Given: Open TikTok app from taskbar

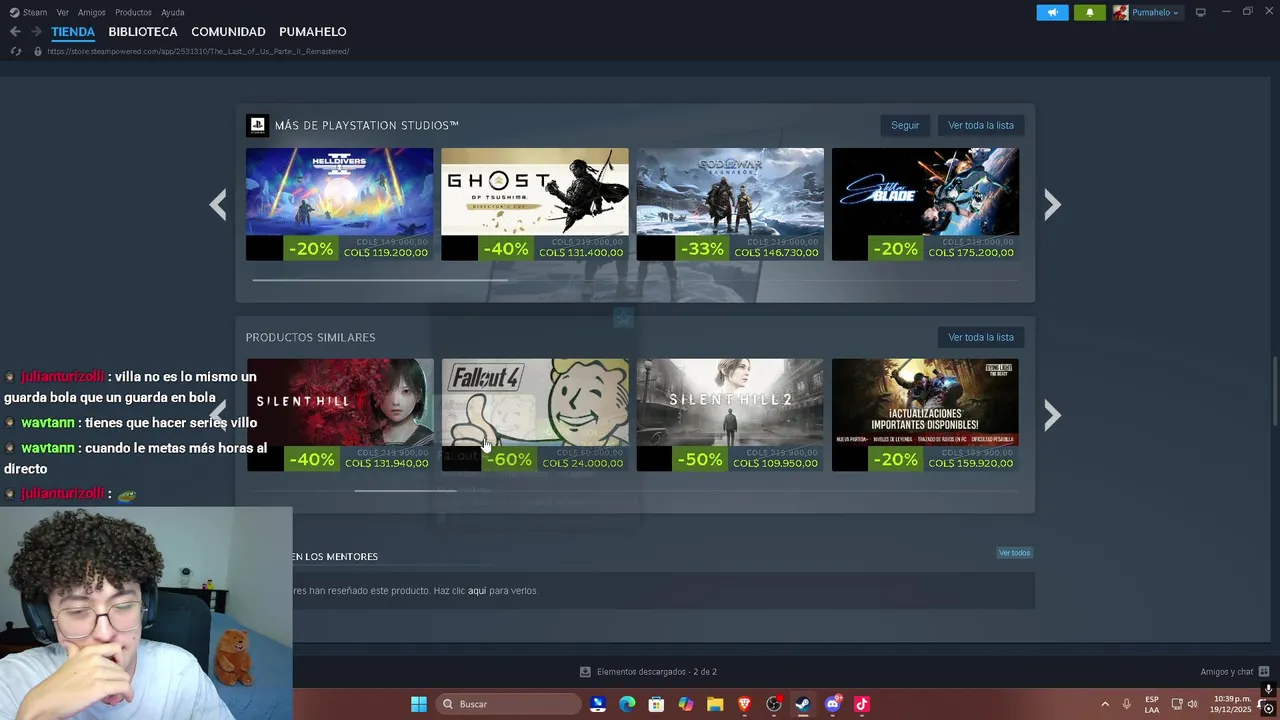Looking at the screenshot, I should [862, 704].
